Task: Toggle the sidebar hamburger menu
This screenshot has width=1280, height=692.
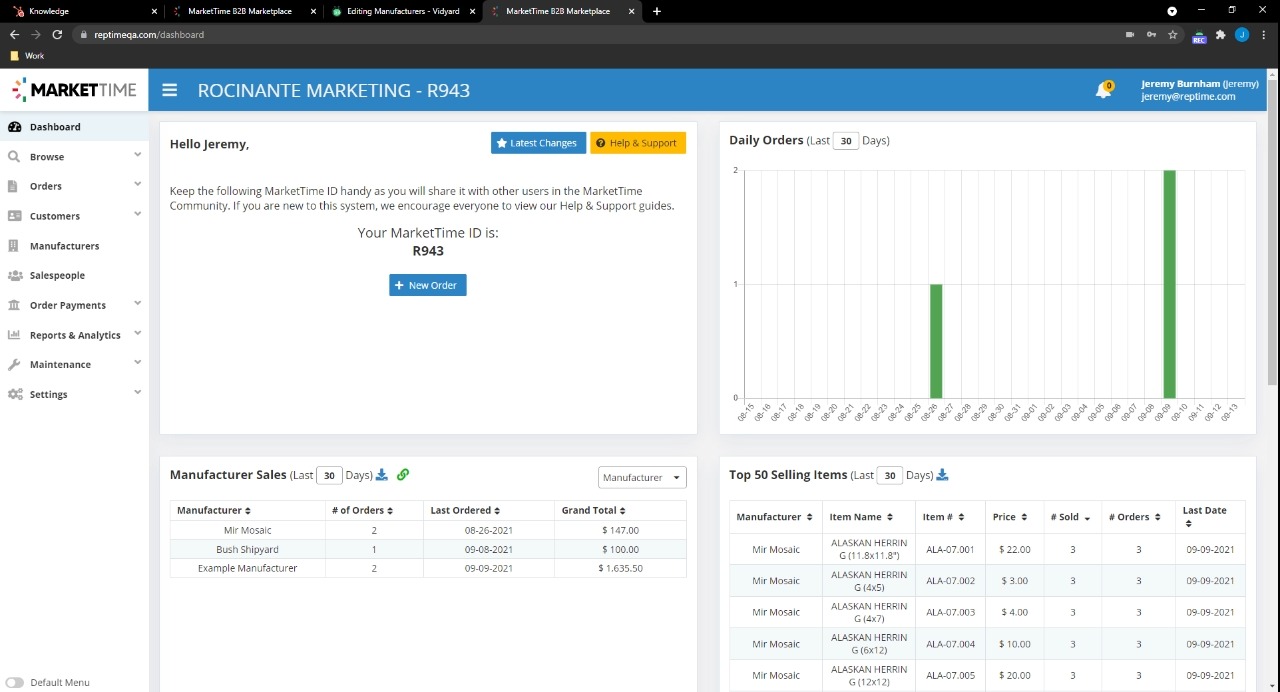Action: (x=169, y=90)
